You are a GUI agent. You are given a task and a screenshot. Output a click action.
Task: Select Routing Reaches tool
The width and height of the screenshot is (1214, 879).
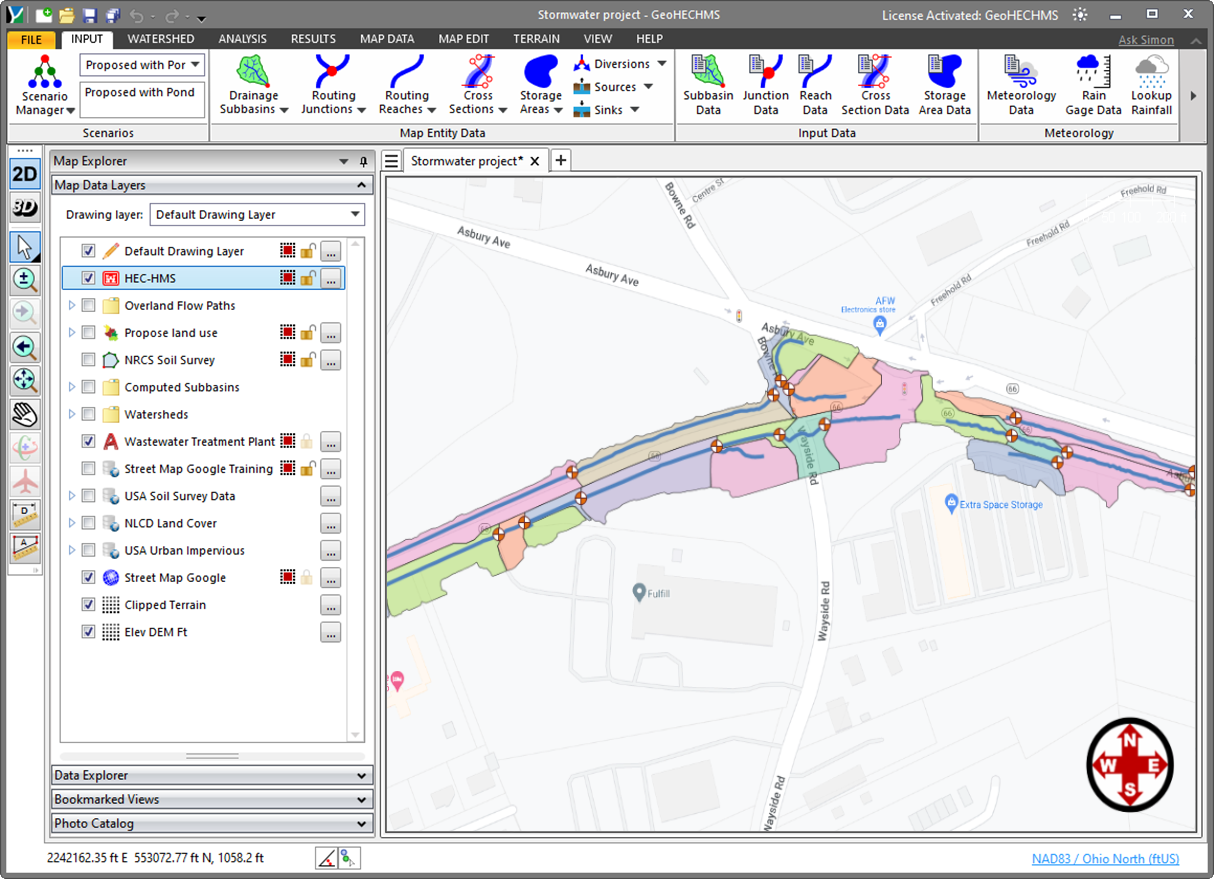pyautogui.click(x=407, y=86)
